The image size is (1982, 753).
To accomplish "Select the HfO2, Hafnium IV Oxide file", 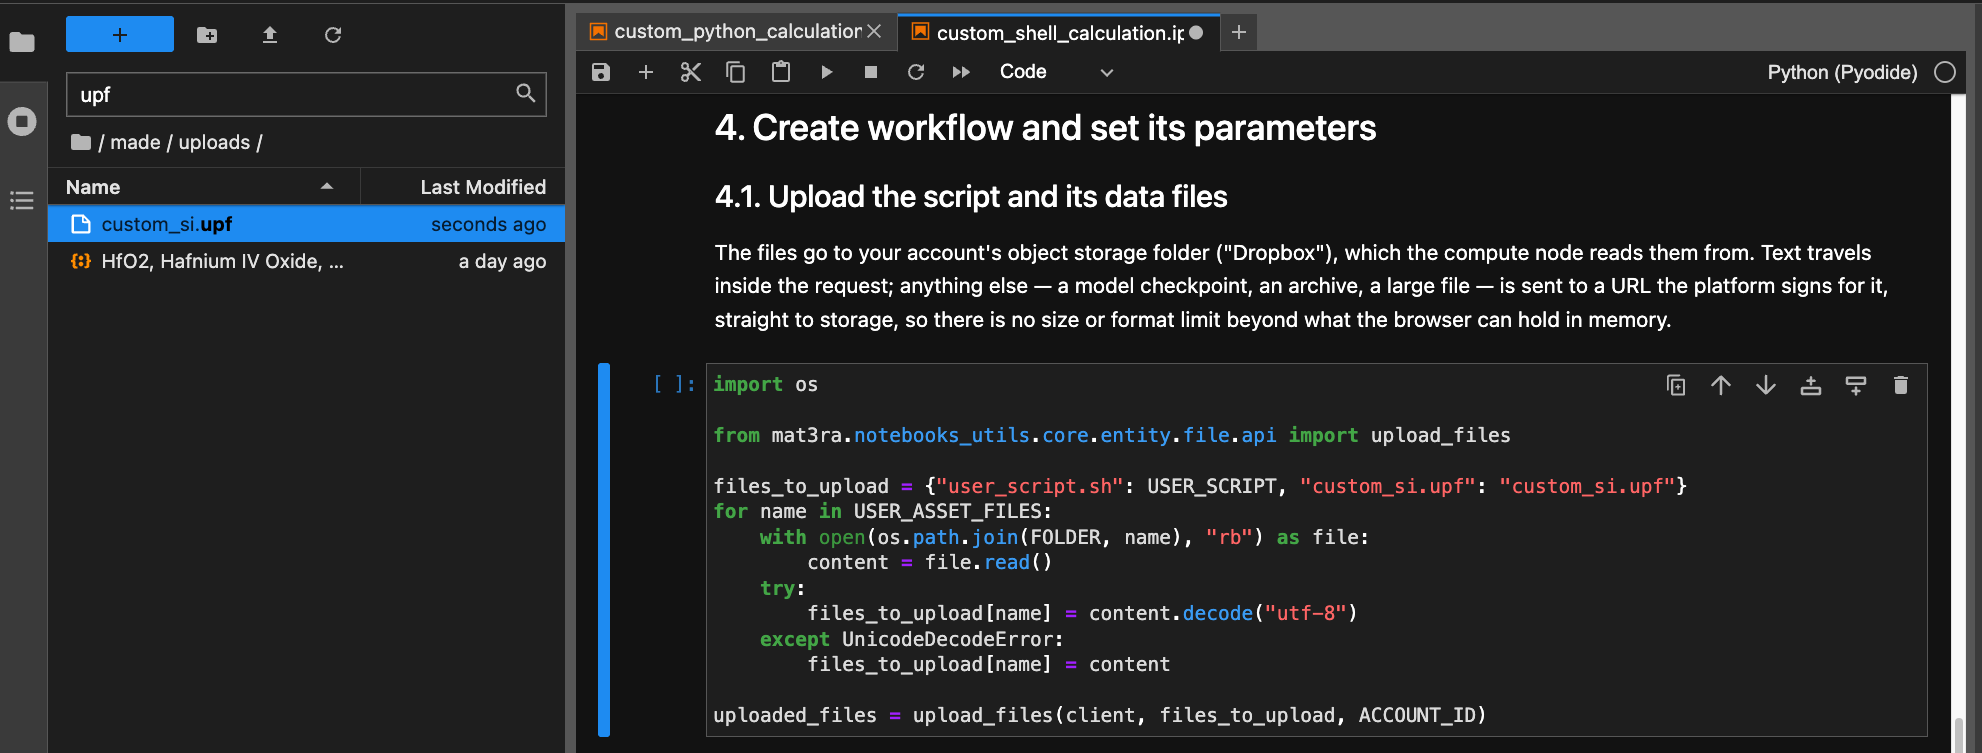I will tap(306, 261).
